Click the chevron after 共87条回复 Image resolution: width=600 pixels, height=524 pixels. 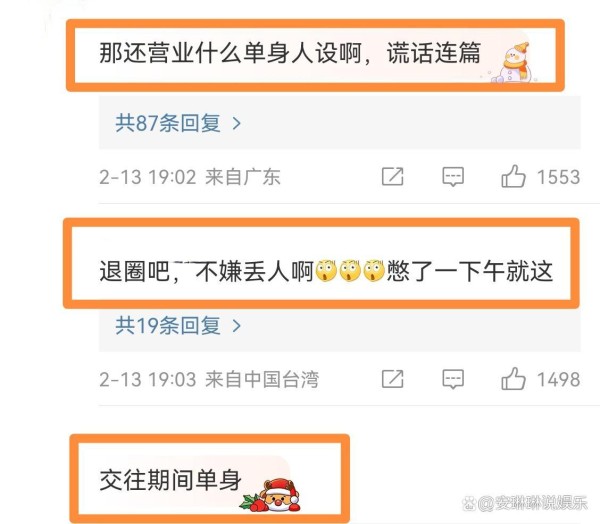coord(237,123)
